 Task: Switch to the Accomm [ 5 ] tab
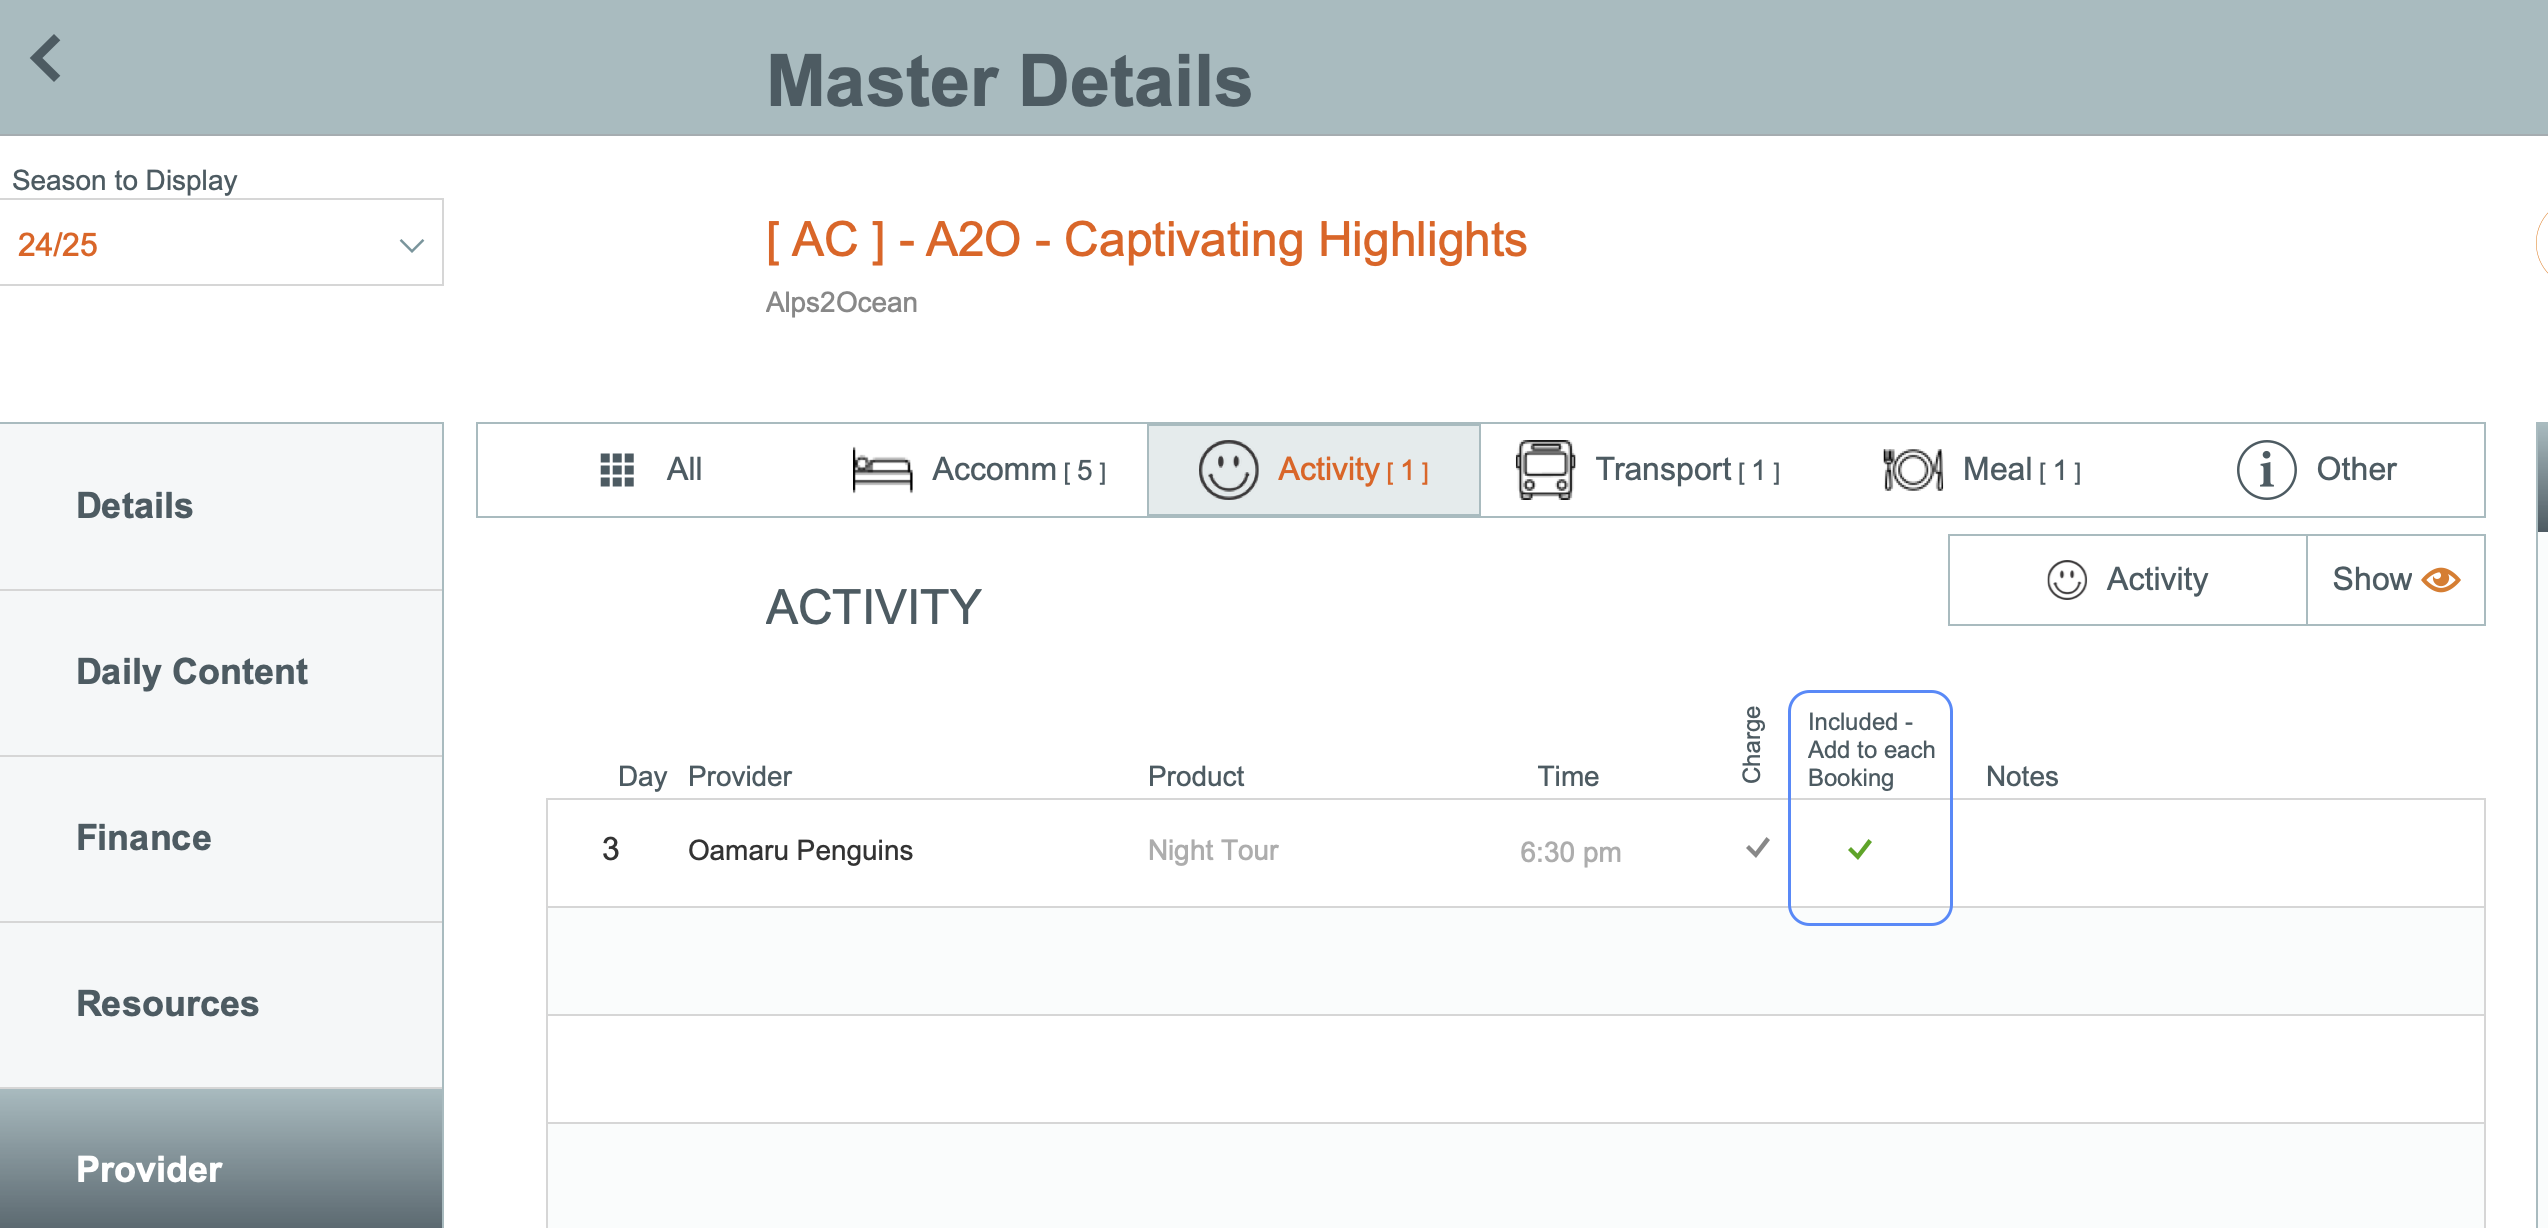pyautogui.click(x=979, y=469)
